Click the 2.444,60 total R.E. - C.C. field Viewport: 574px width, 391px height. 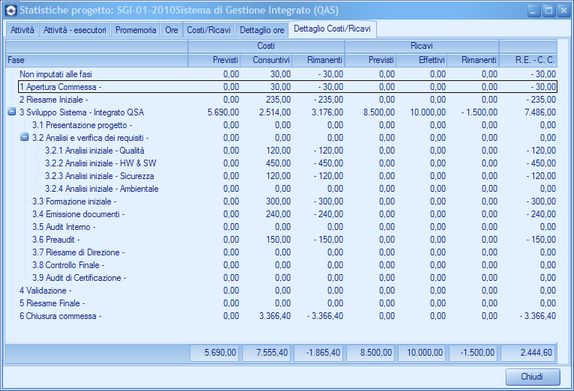[x=527, y=353]
